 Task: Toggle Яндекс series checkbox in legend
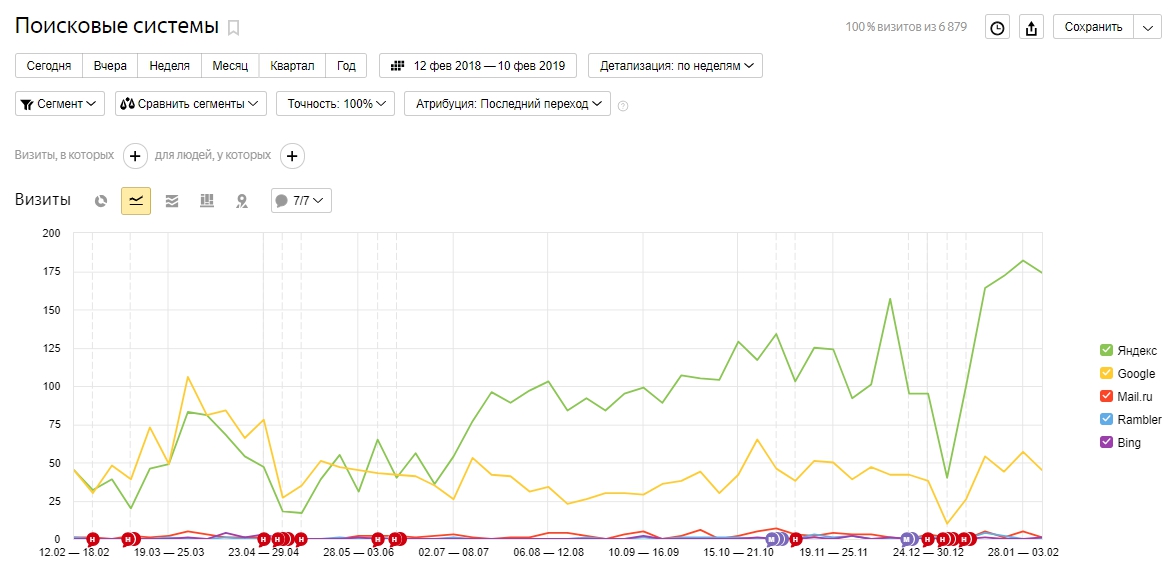(x=1106, y=350)
